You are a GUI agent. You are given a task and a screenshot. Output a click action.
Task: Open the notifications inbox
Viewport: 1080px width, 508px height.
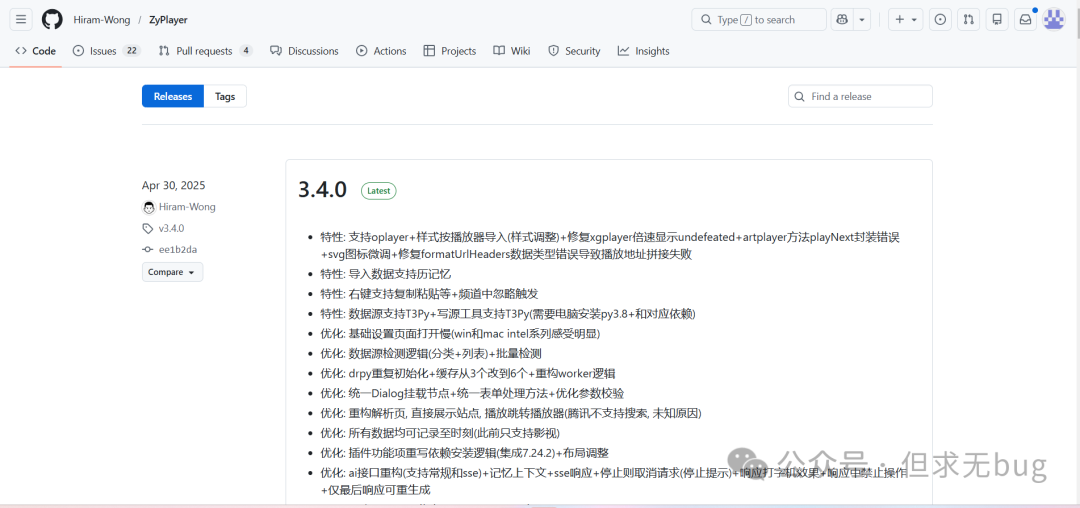pyautogui.click(x=1025, y=19)
